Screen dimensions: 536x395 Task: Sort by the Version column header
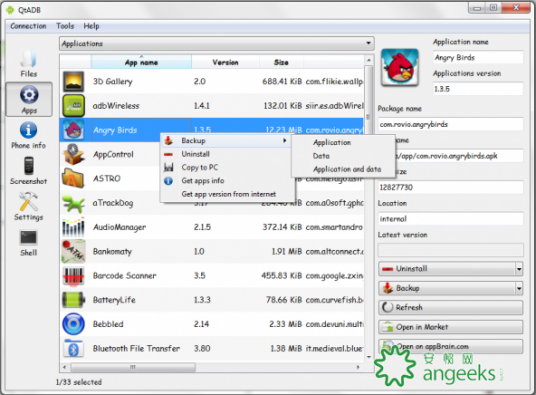pos(225,62)
